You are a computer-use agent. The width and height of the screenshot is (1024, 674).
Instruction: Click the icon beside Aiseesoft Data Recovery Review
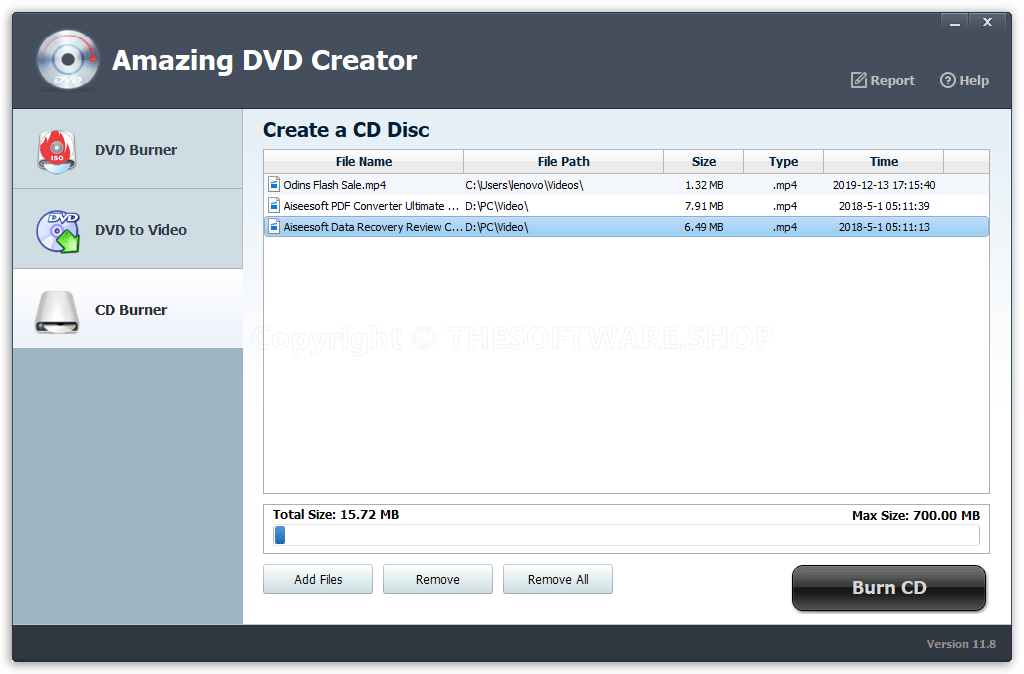pos(273,226)
